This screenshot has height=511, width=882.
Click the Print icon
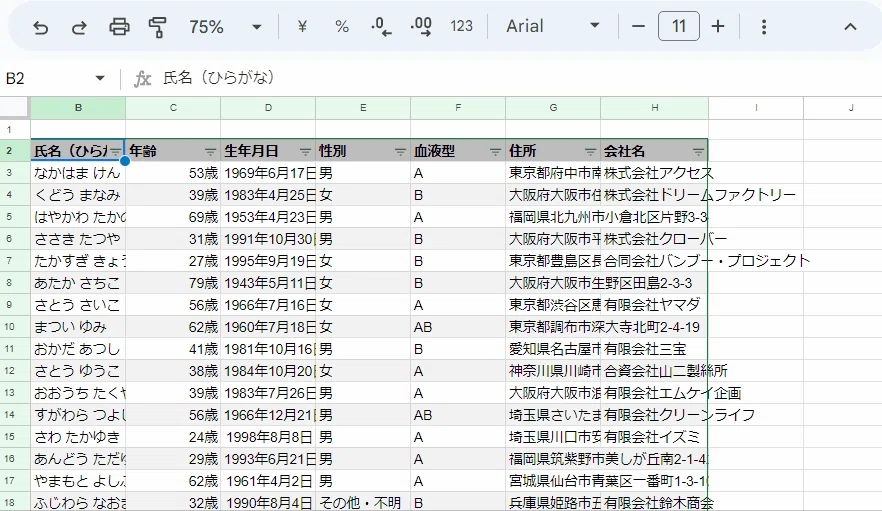119,27
